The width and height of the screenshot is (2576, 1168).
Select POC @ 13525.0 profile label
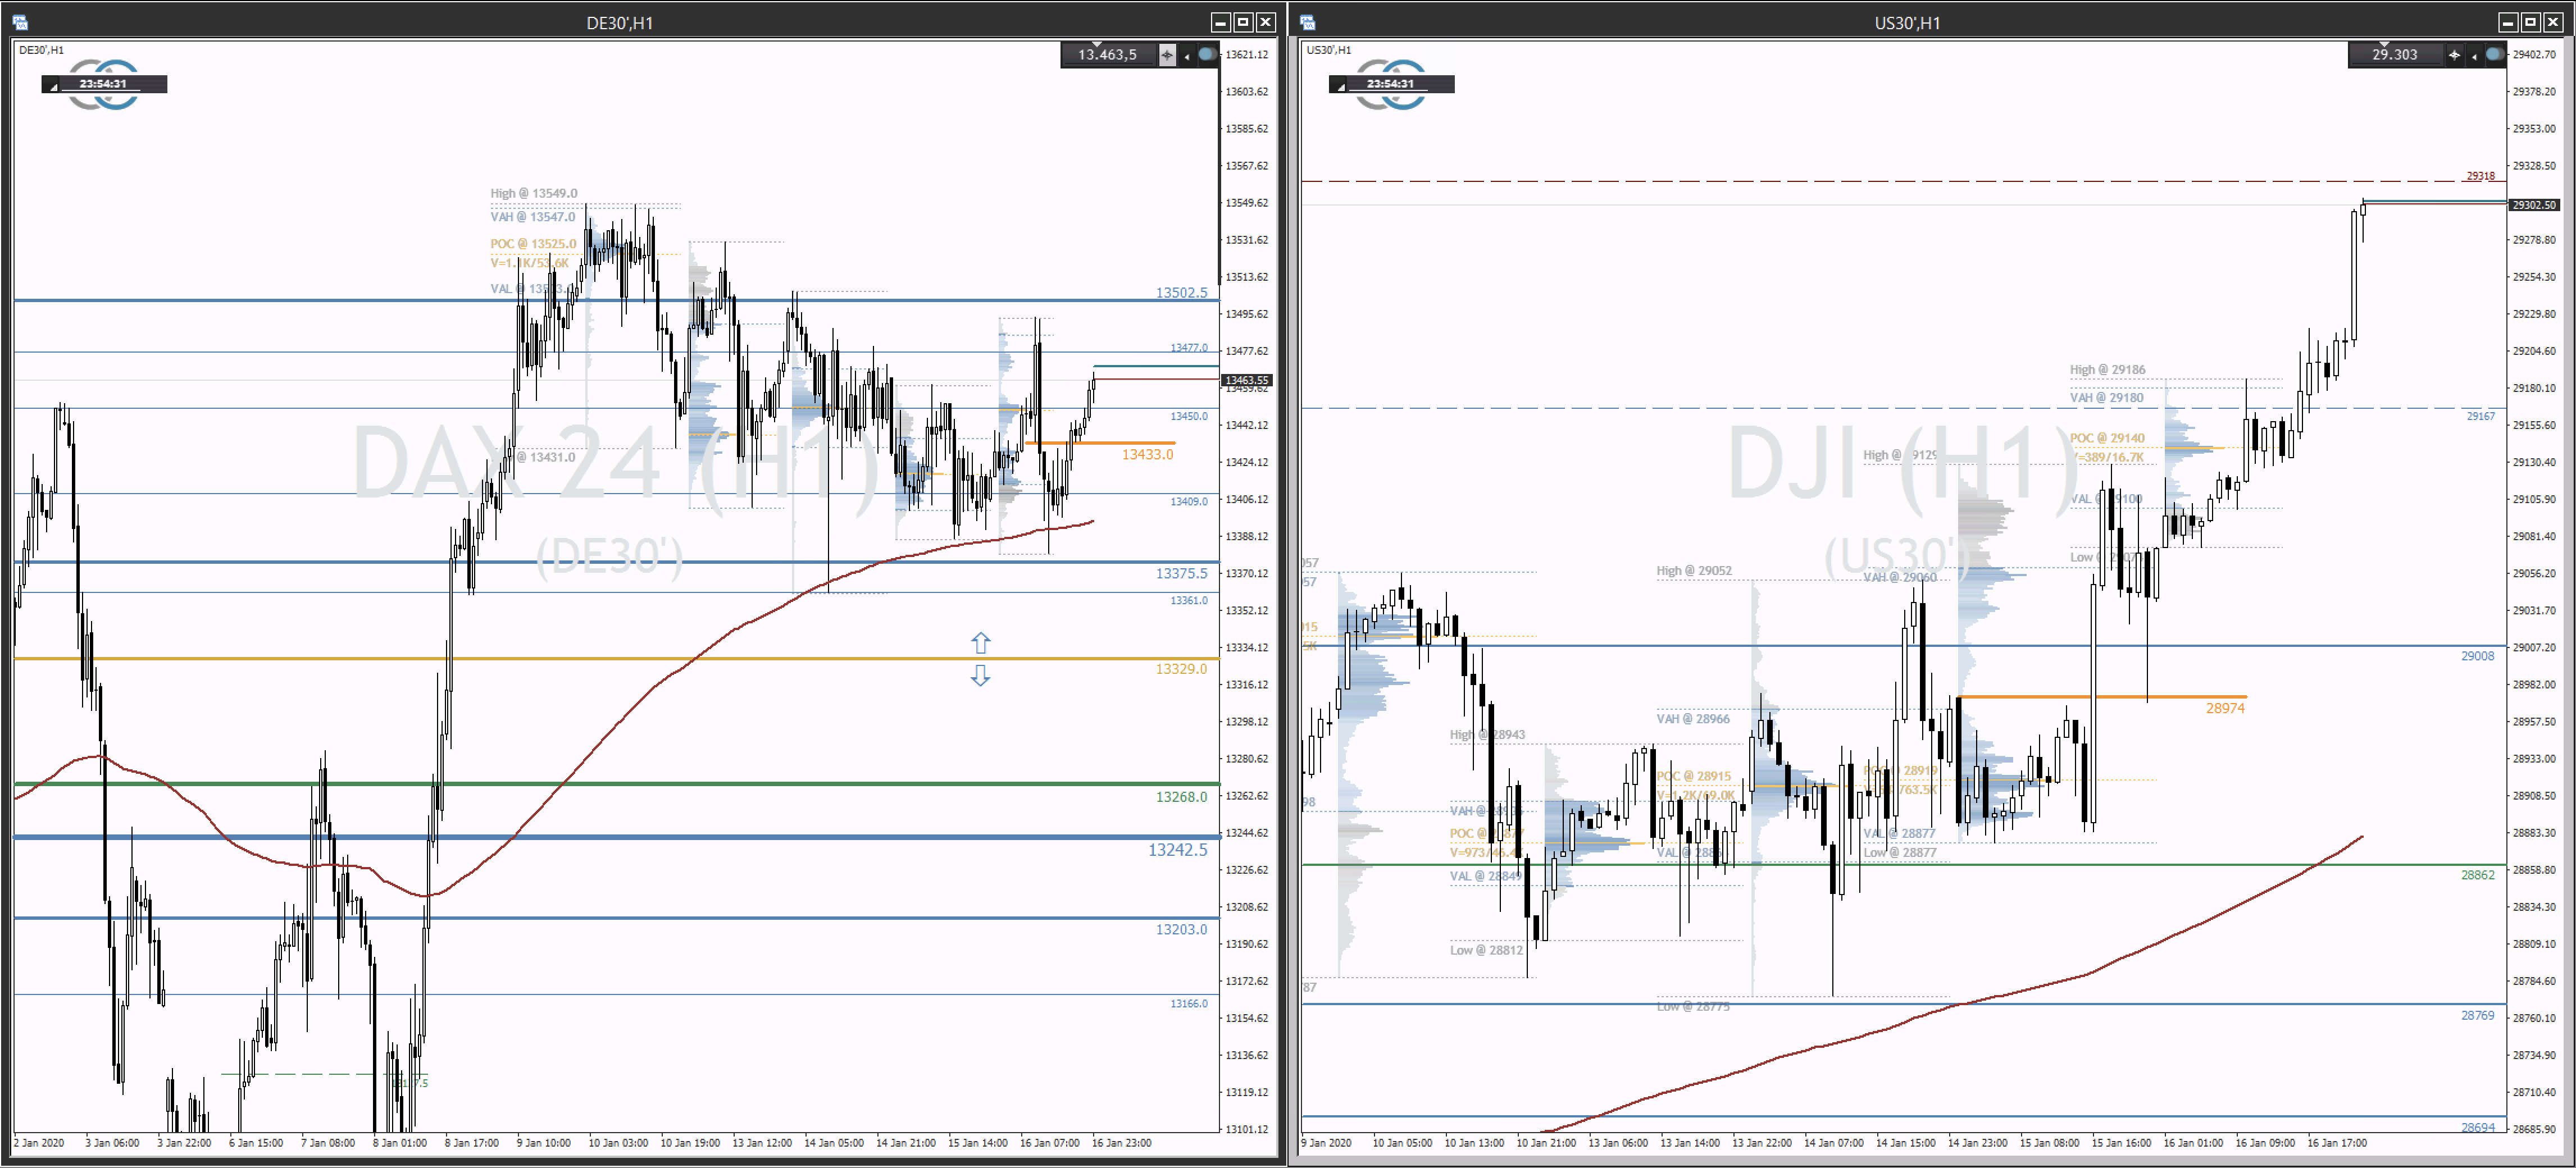point(533,243)
